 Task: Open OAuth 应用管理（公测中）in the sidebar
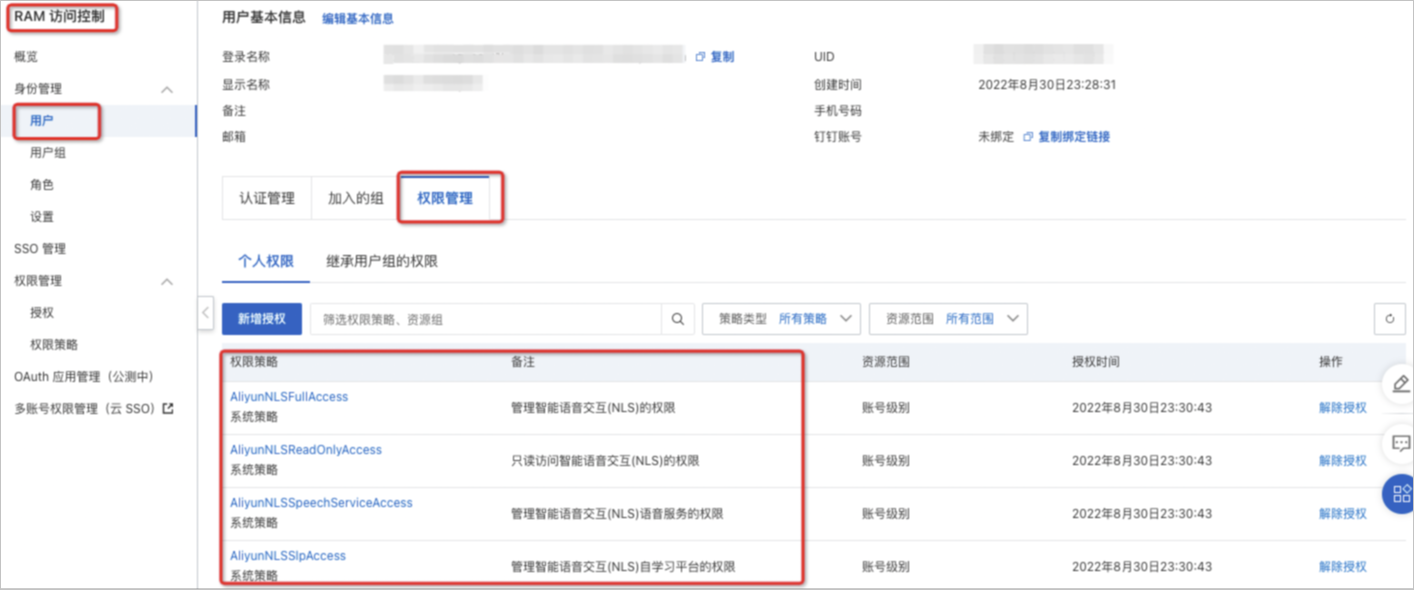tap(84, 377)
